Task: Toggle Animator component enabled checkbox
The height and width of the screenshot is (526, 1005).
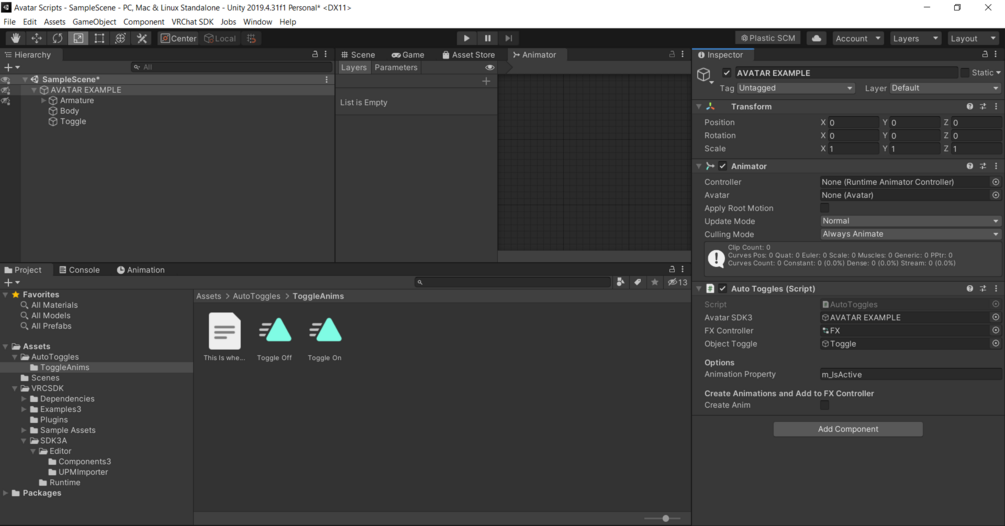Action: pos(722,167)
